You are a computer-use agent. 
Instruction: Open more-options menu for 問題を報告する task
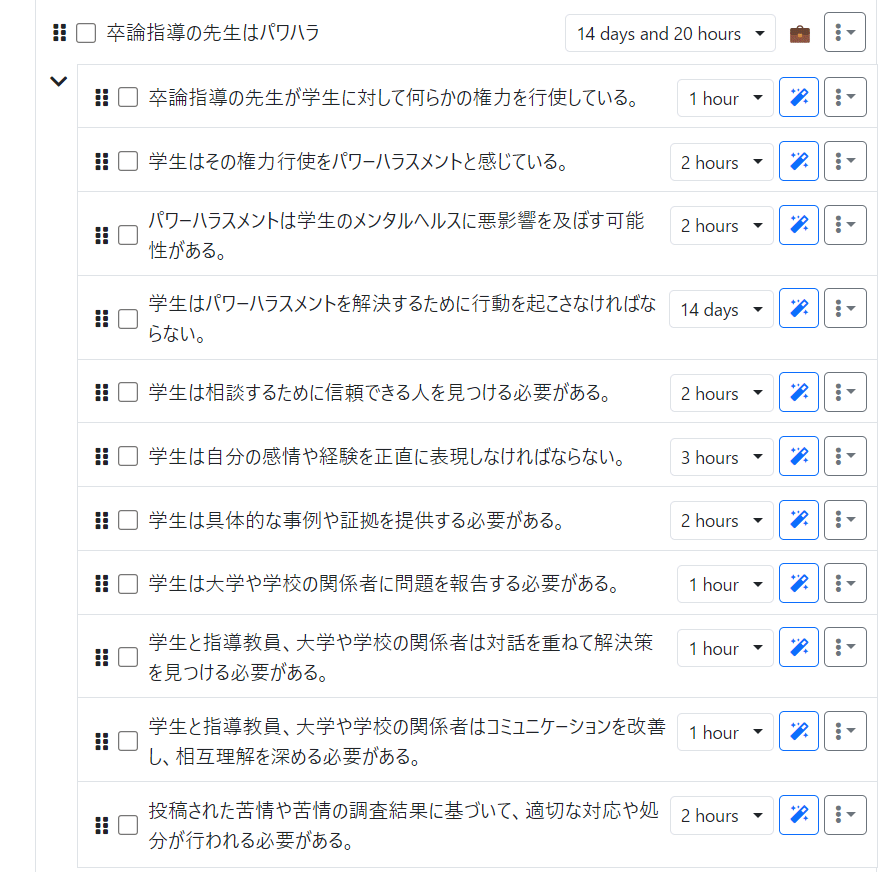coord(846,583)
